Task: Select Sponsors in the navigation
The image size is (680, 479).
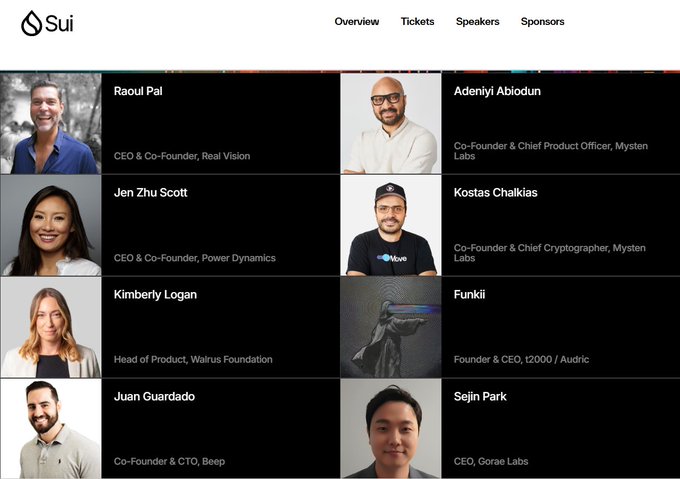Action: tap(543, 22)
